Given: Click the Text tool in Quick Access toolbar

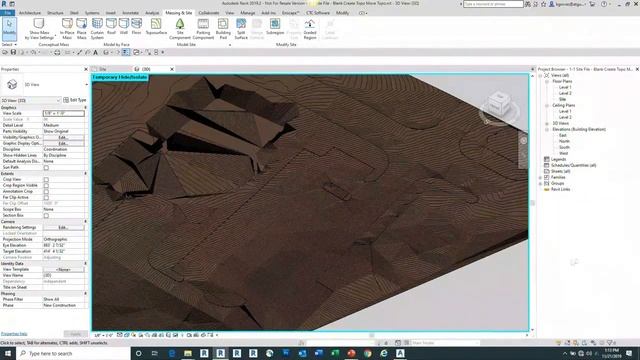Looking at the screenshot, I should pyautogui.click(x=96, y=52).
